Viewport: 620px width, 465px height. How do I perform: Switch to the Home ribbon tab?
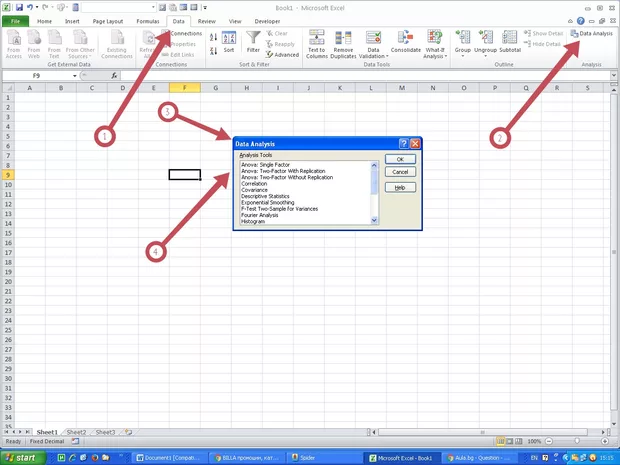[x=44, y=21]
